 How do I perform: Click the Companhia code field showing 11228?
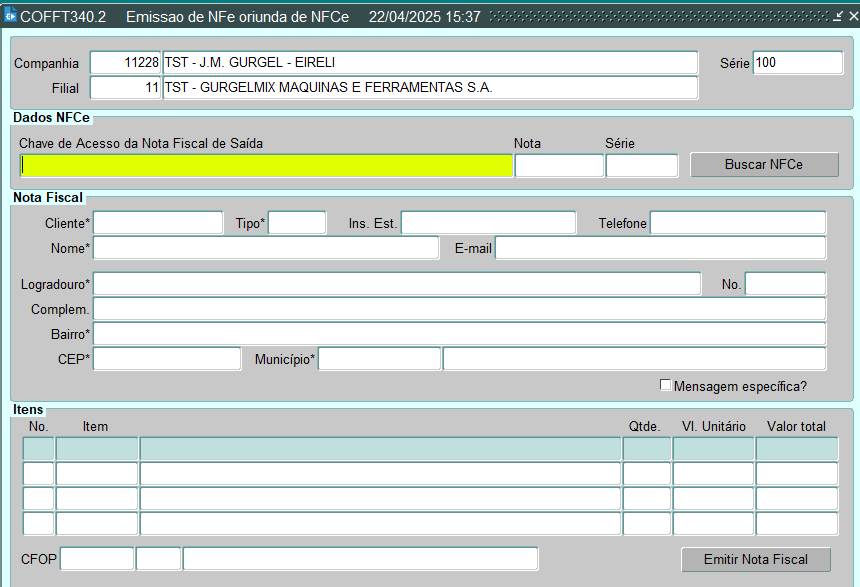pyautogui.click(x=125, y=63)
